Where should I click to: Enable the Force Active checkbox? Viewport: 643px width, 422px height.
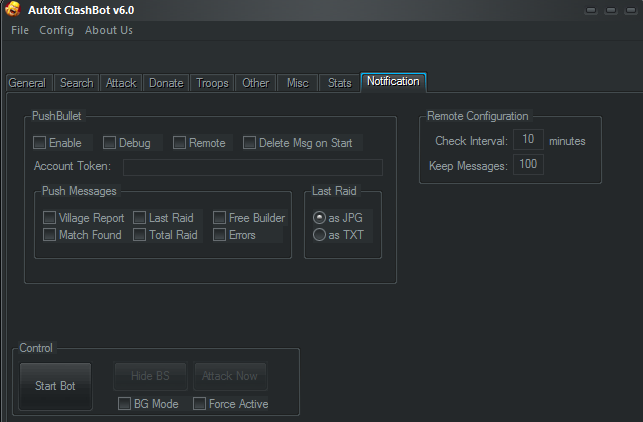pos(199,404)
